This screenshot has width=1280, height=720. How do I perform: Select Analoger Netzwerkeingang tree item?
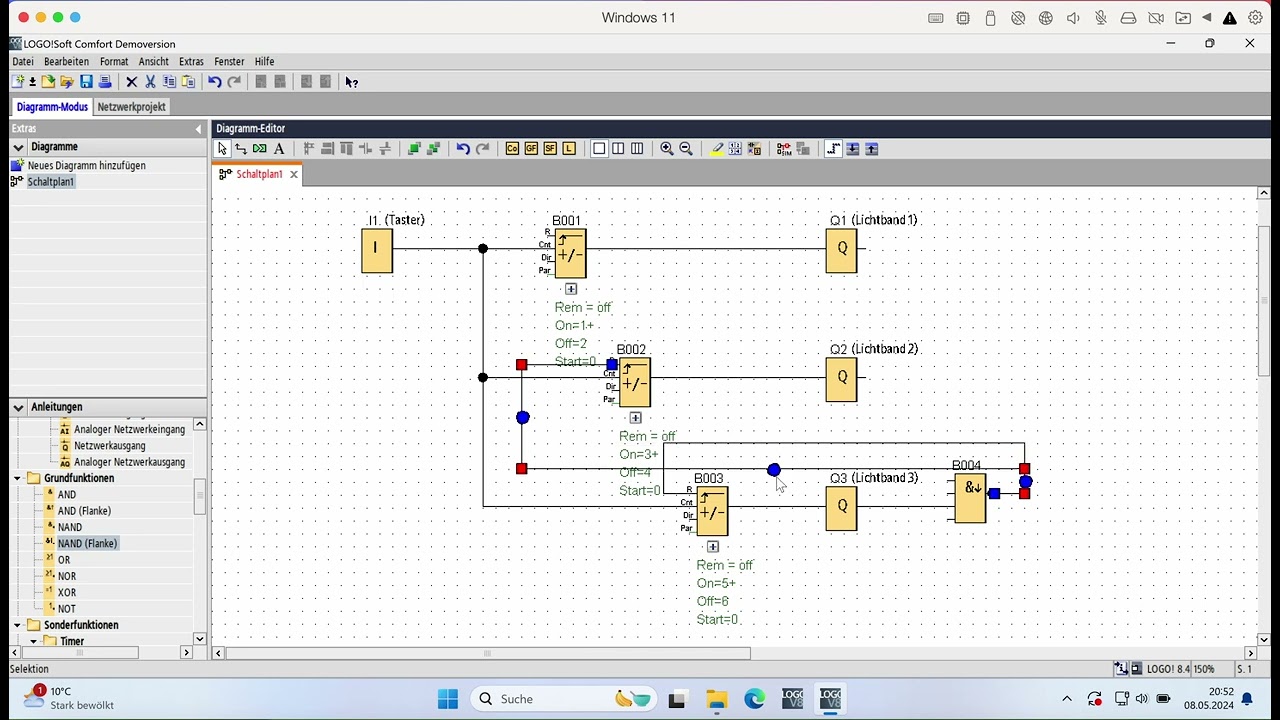[x=129, y=430]
